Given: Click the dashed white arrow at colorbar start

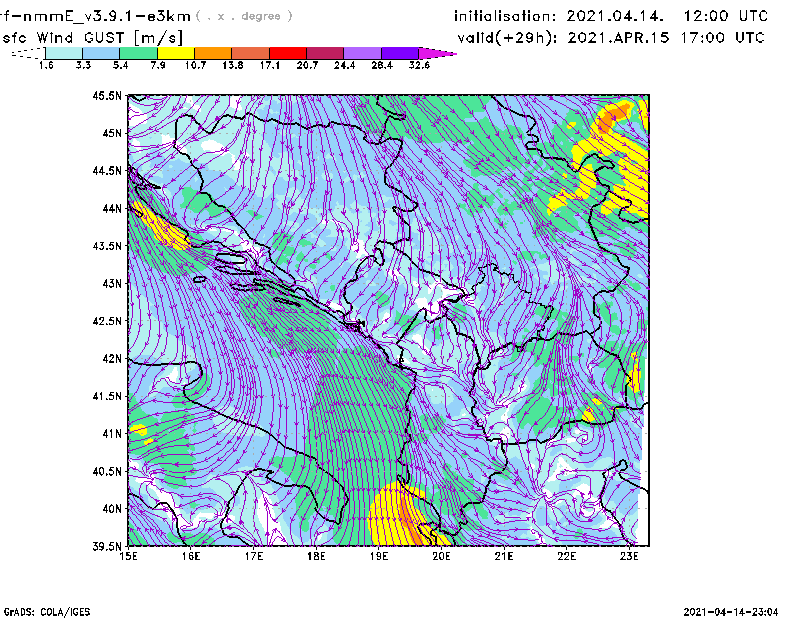Looking at the screenshot, I should tap(28, 53).
